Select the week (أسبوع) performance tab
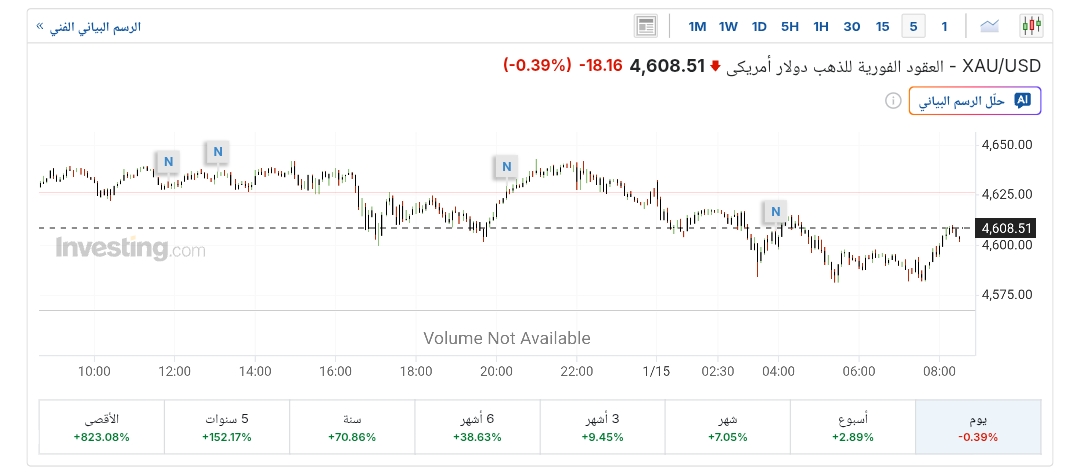The width and height of the screenshot is (1080, 474). pyautogui.click(x=853, y=427)
